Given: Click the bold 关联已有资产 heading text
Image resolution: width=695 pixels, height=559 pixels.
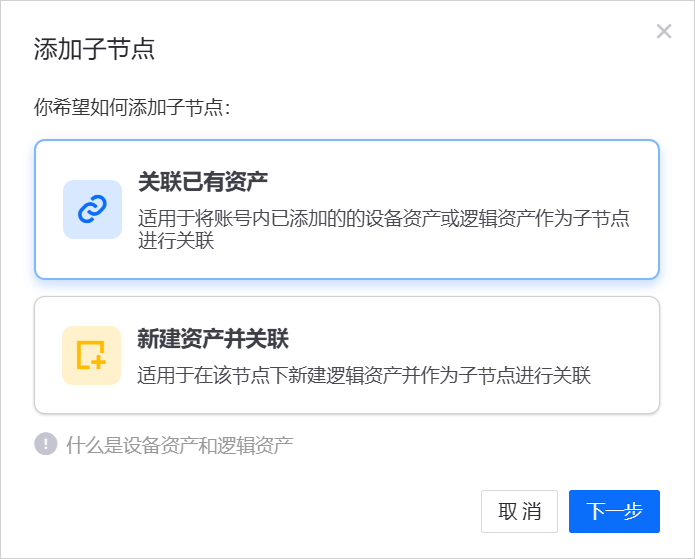Looking at the screenshot, I should pyautogui.click(x=202, y=181).
